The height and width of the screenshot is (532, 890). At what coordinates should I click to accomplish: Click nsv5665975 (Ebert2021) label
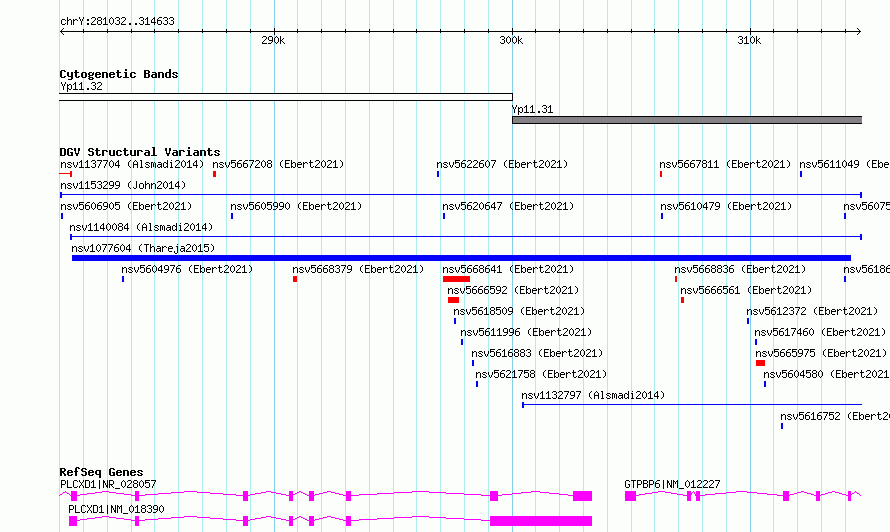(821, 353)
